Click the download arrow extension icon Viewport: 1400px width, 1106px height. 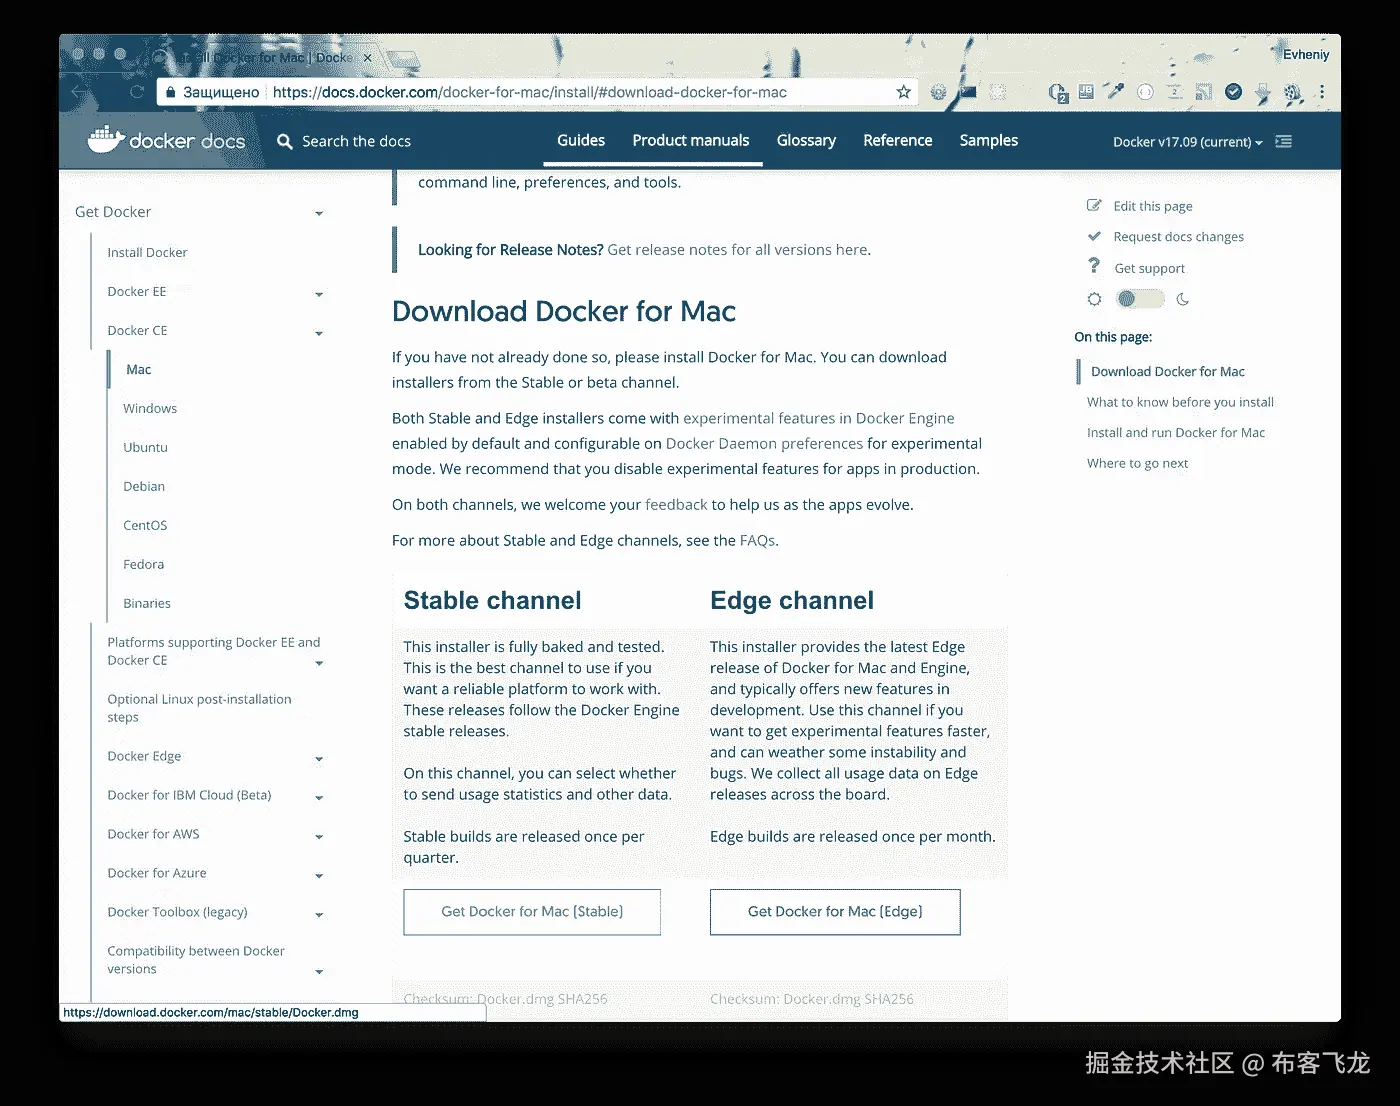point(1263,93)
